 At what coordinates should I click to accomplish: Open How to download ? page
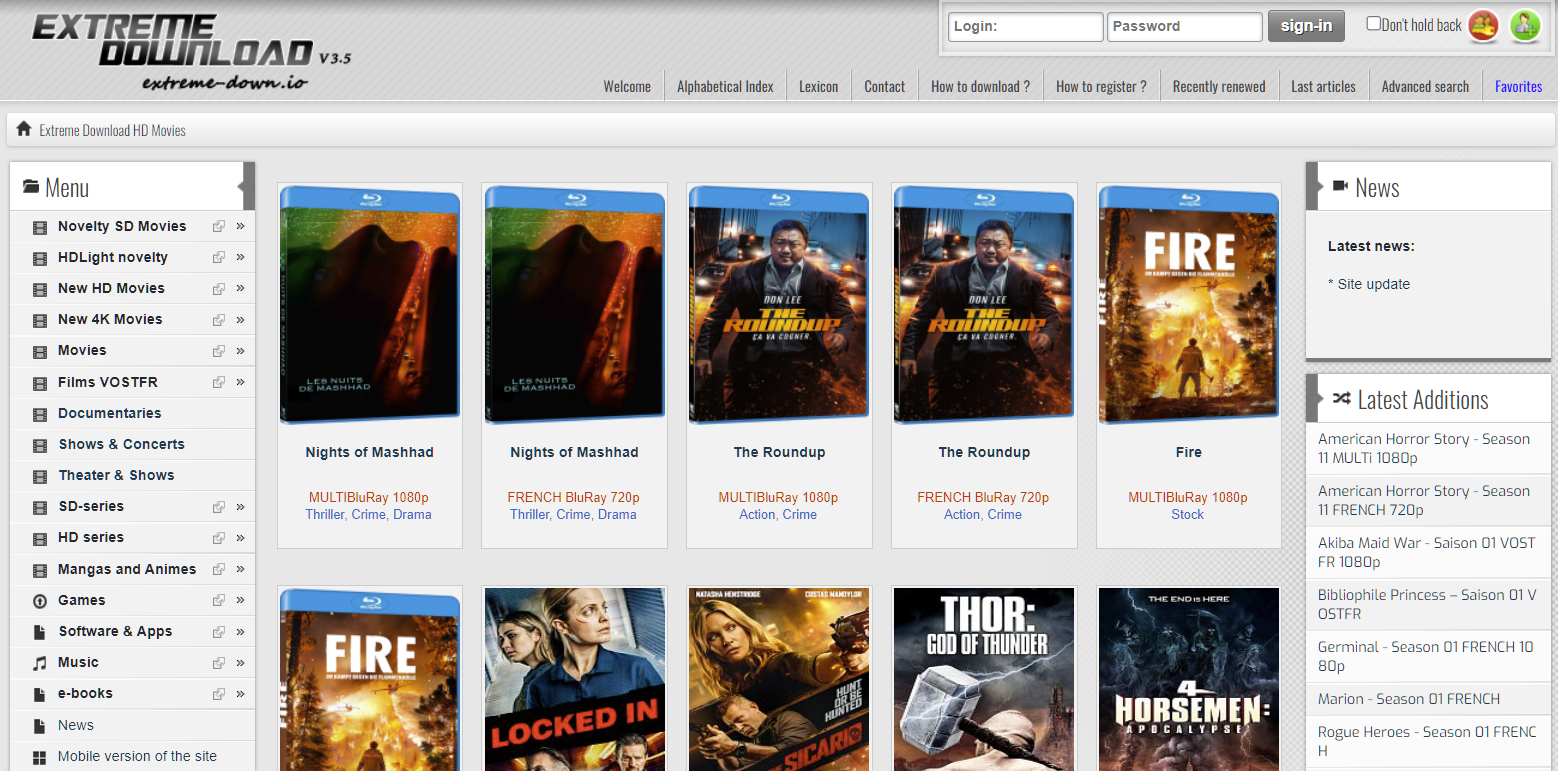(980, 86)
